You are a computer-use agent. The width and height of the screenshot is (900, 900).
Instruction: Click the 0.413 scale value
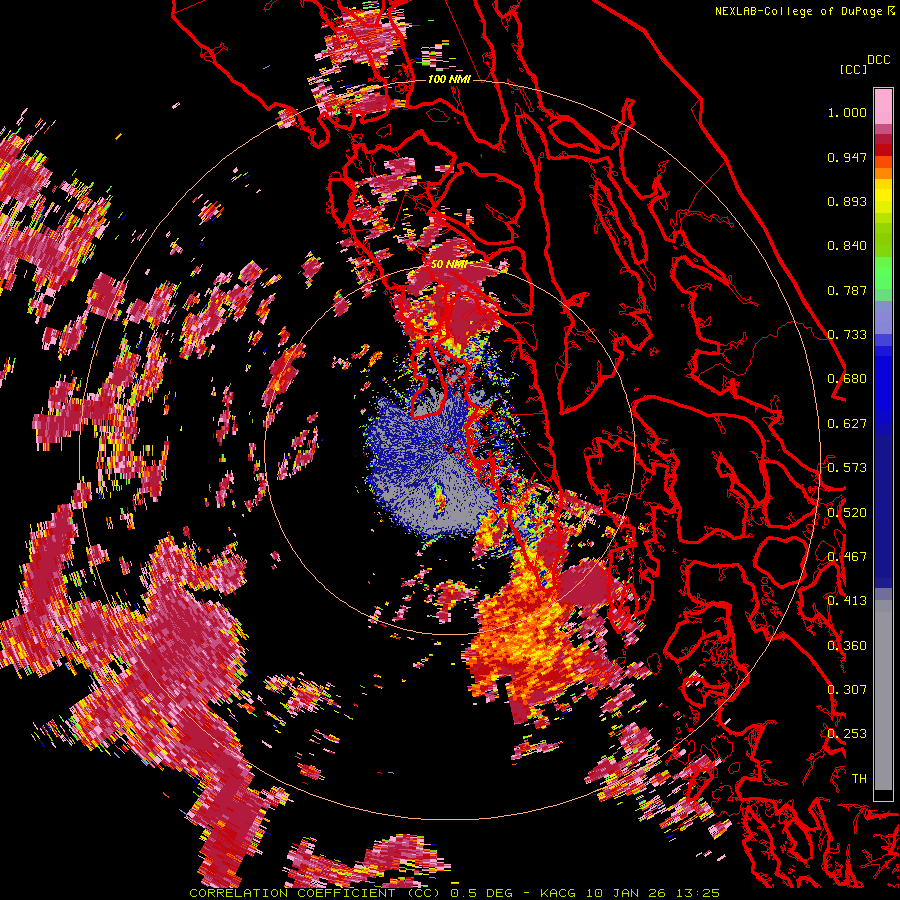(847, 601)
